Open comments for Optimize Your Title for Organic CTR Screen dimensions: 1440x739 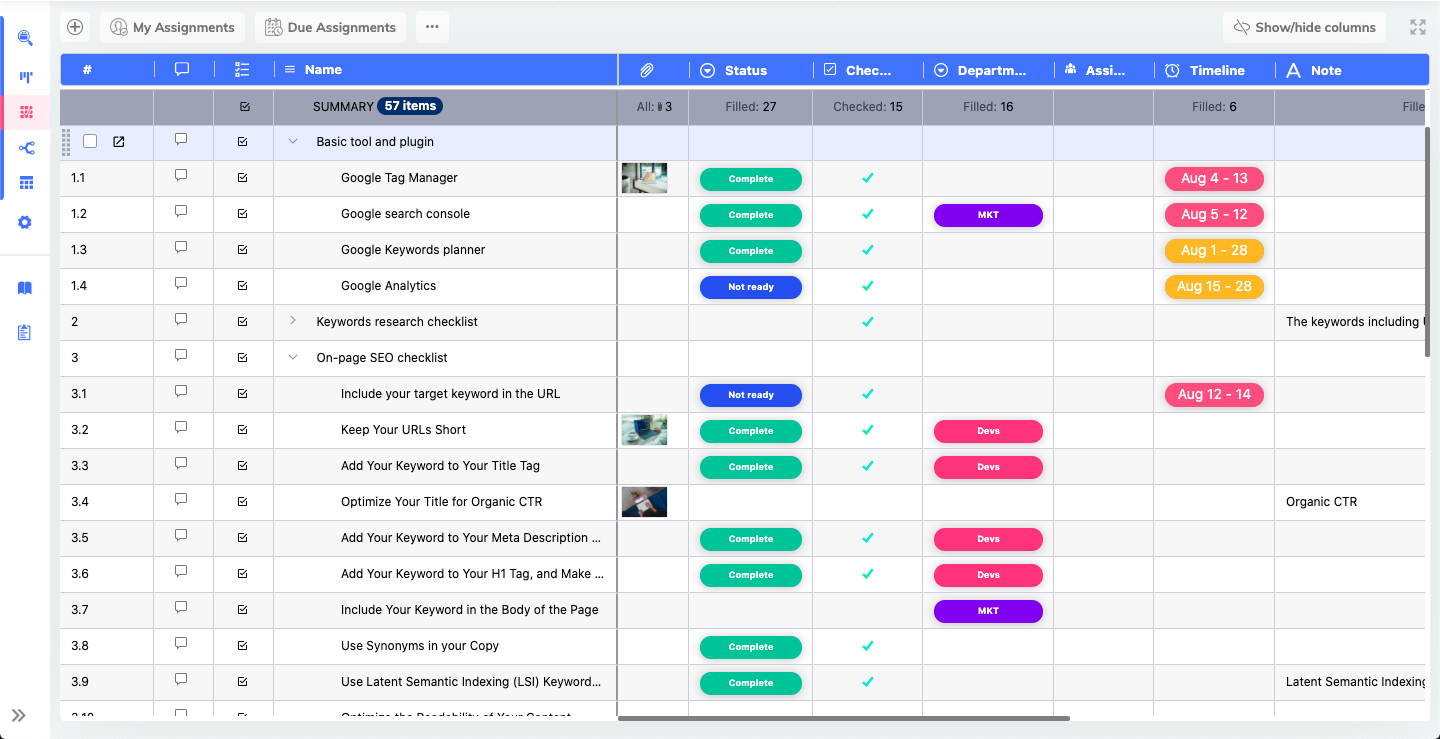tap(181, 500)
